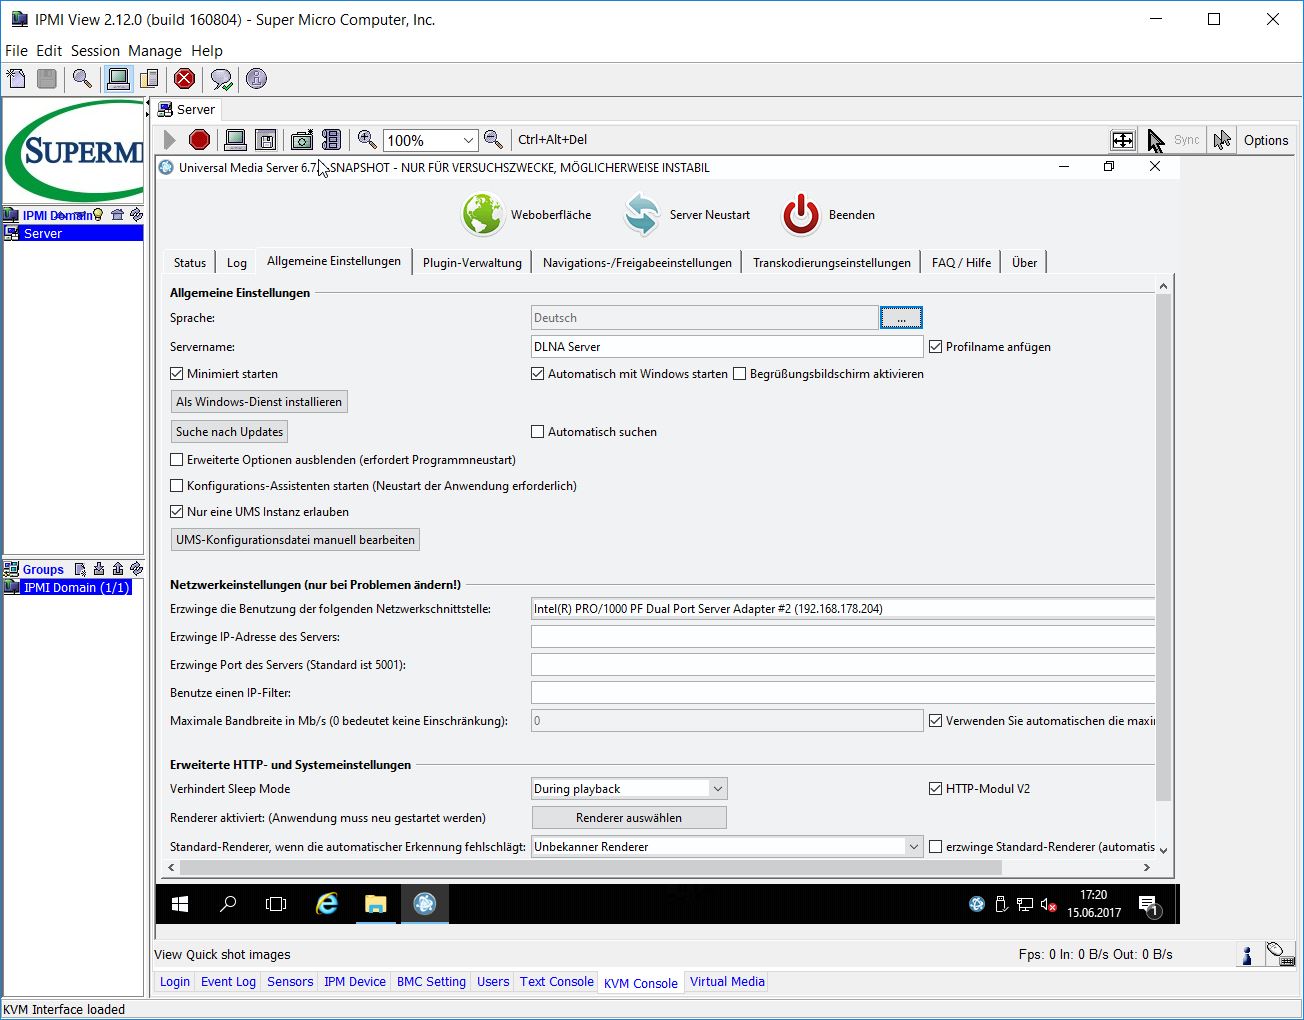Open File Explorer in remote taskbar
This screenshot has height=1020, width=1304.
375,904
